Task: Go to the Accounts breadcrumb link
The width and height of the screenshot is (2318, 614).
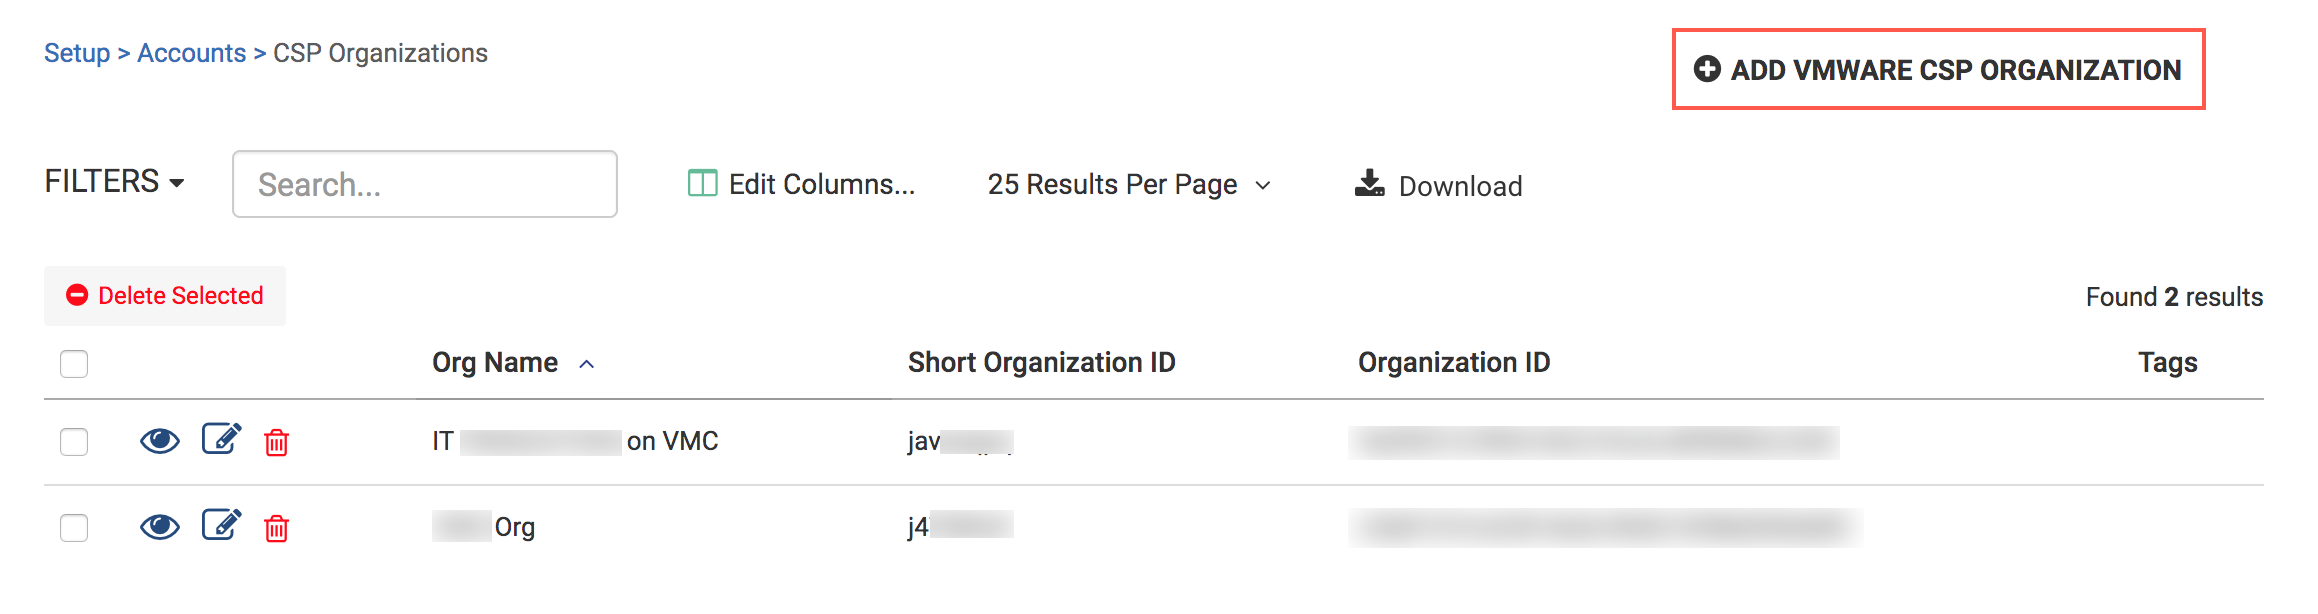Action: pyautogui.click(x=191, y=53)
